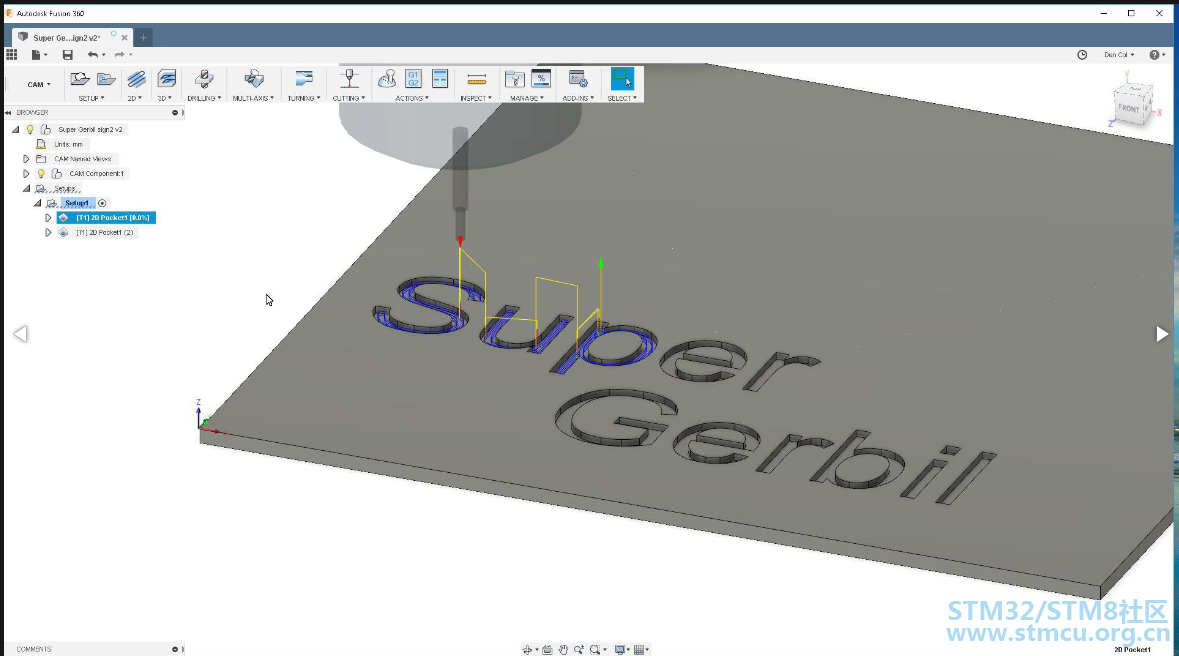Screen dimensions: 1179x656
Task: Click the Comments panel options dot
Action: click(x=175, y=649)
